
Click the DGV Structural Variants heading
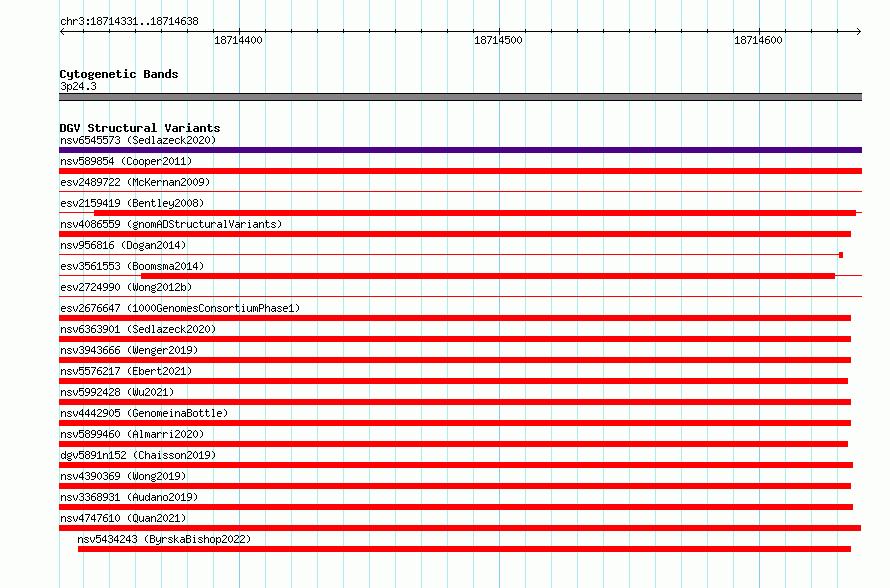point(140,128)
